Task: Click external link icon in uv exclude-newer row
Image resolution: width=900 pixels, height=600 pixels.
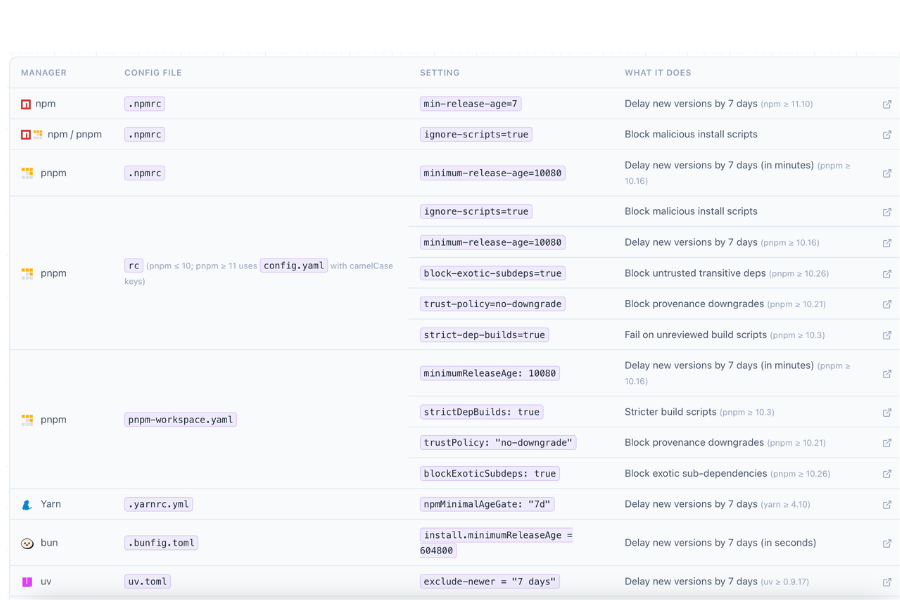Action: pos(887,582)
